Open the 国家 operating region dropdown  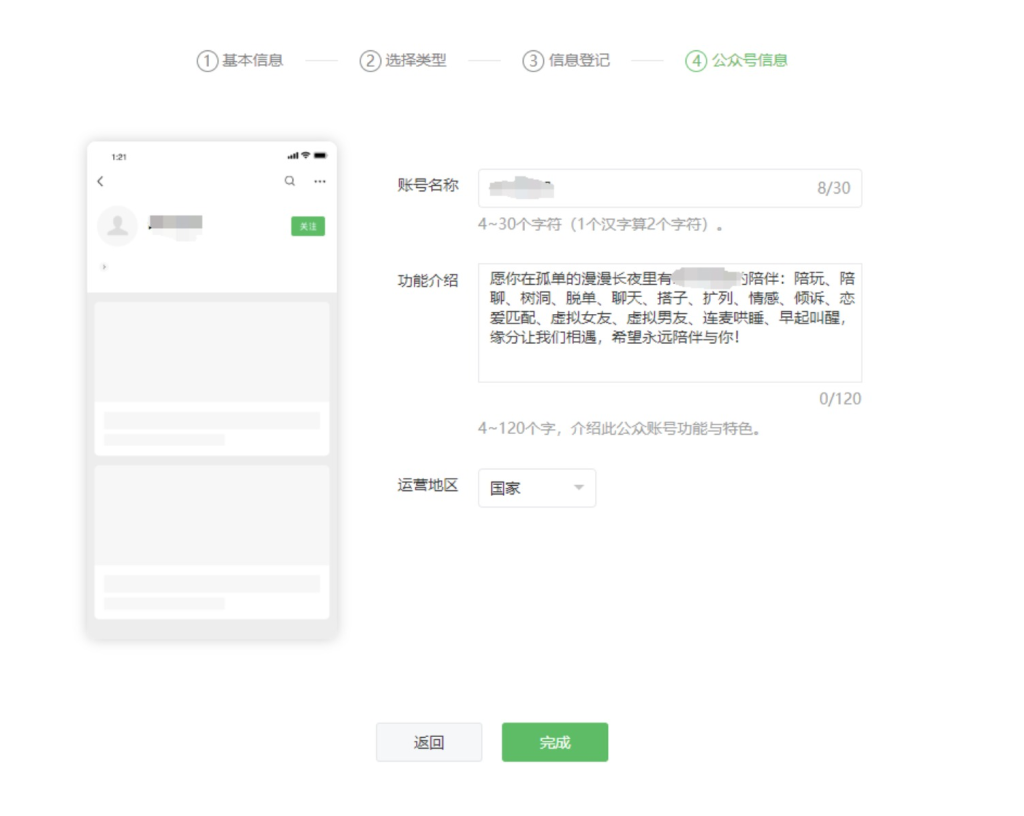537,488
